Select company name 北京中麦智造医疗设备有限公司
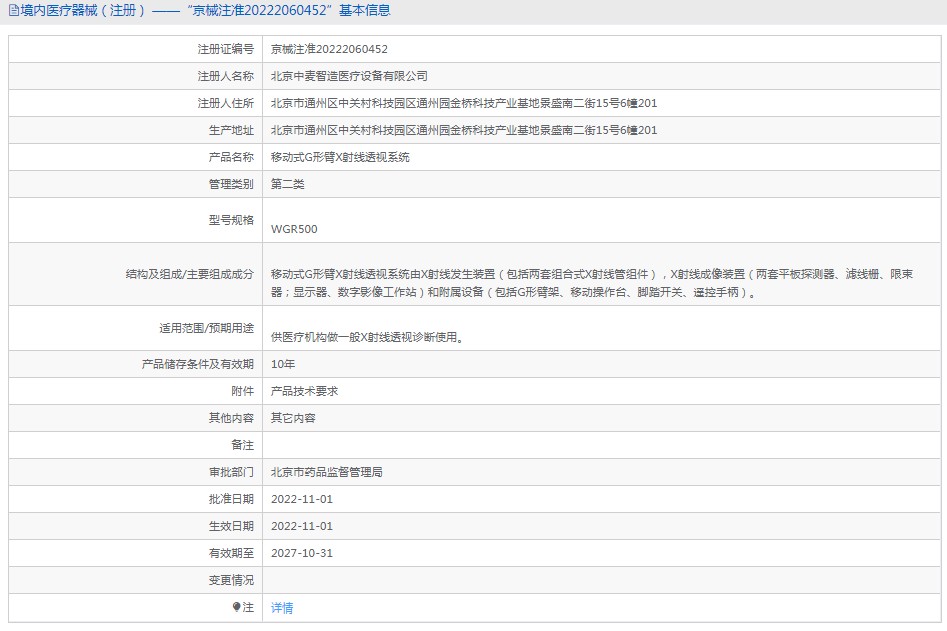The image size is (947, 631). point(349,76)
